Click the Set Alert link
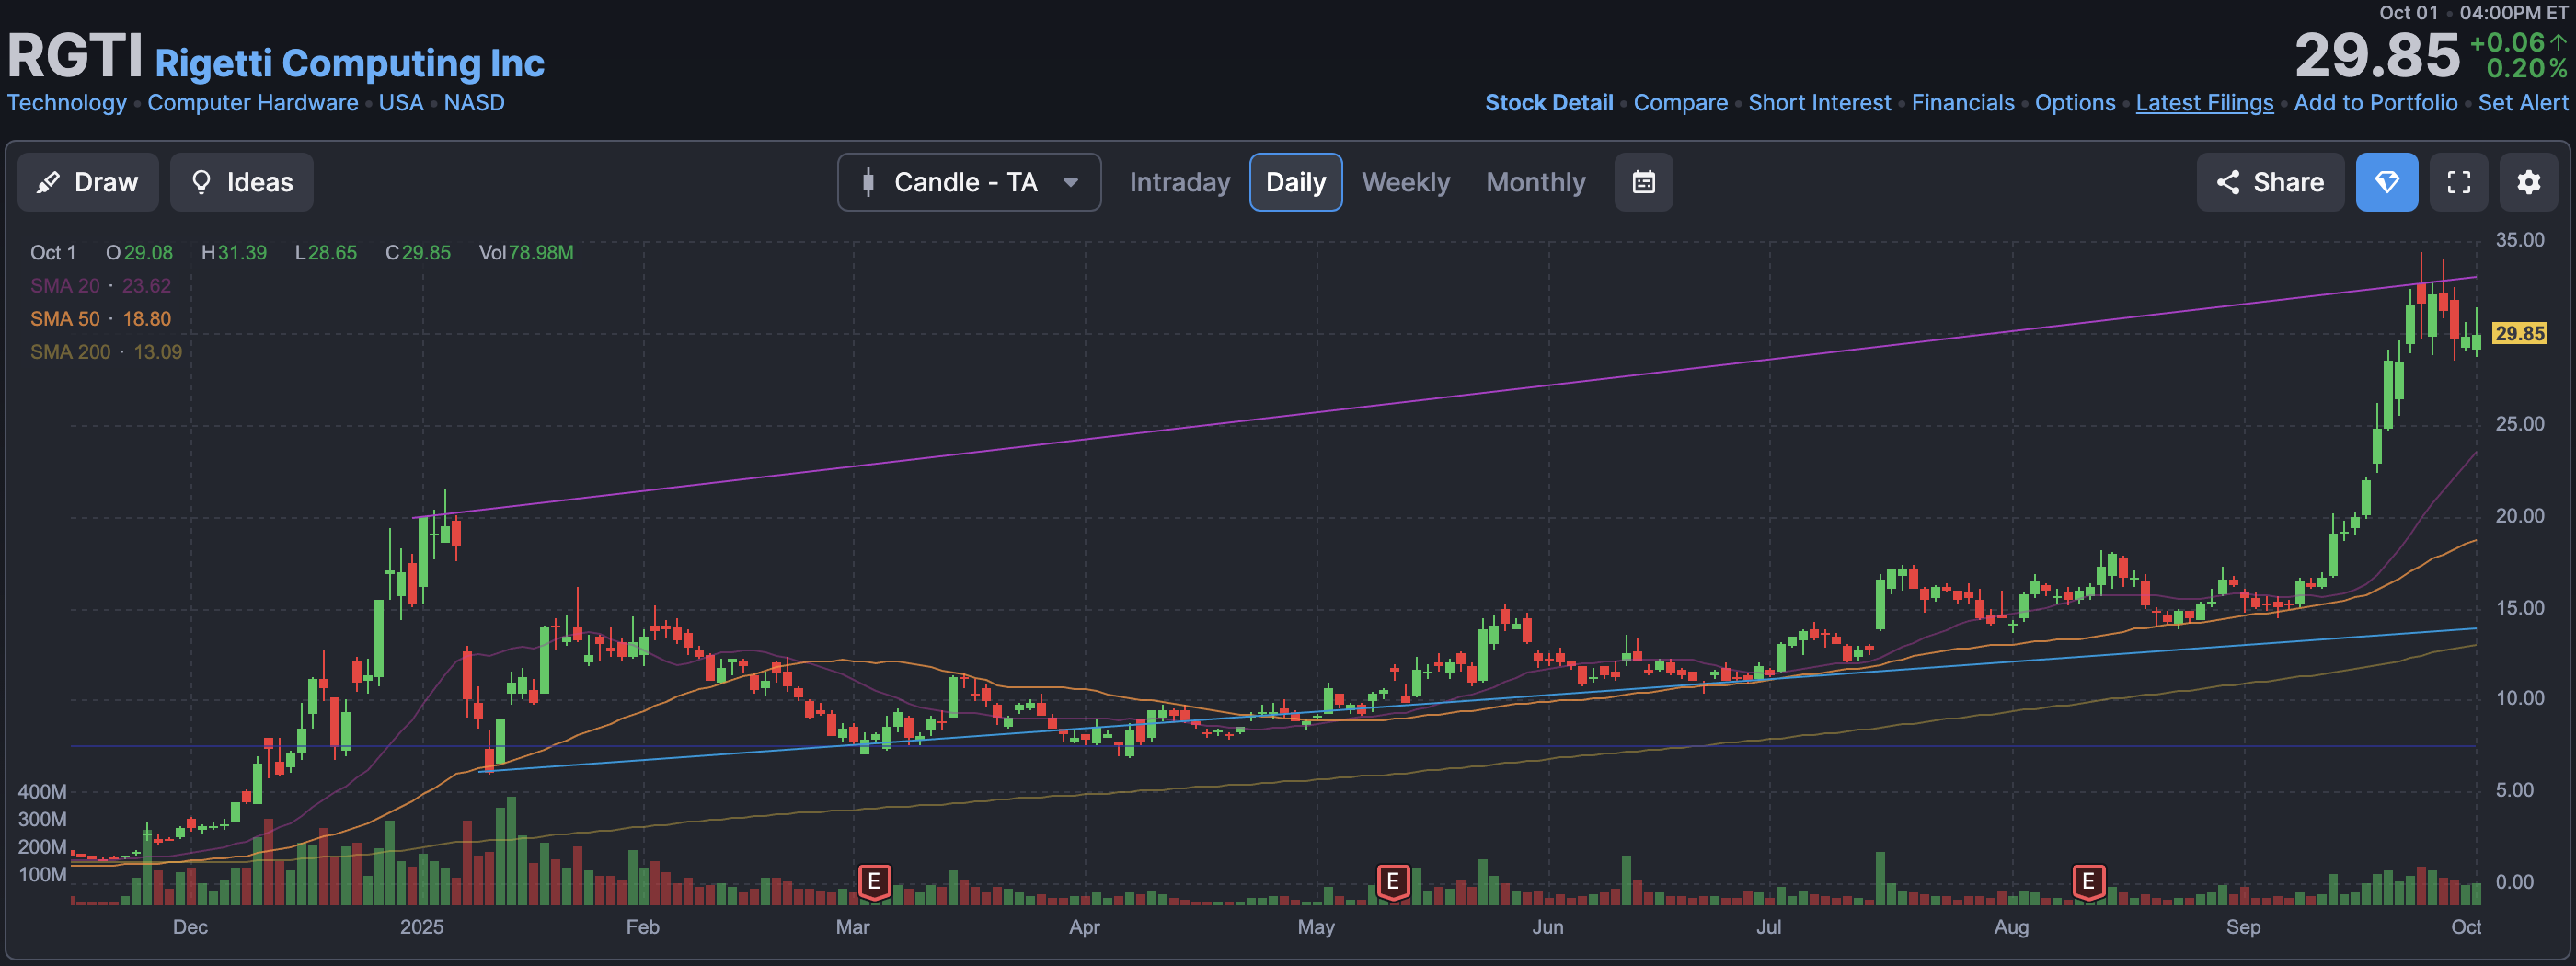Image resolution: width=2576 pixels, height=966 pixels. (2522, 103)
